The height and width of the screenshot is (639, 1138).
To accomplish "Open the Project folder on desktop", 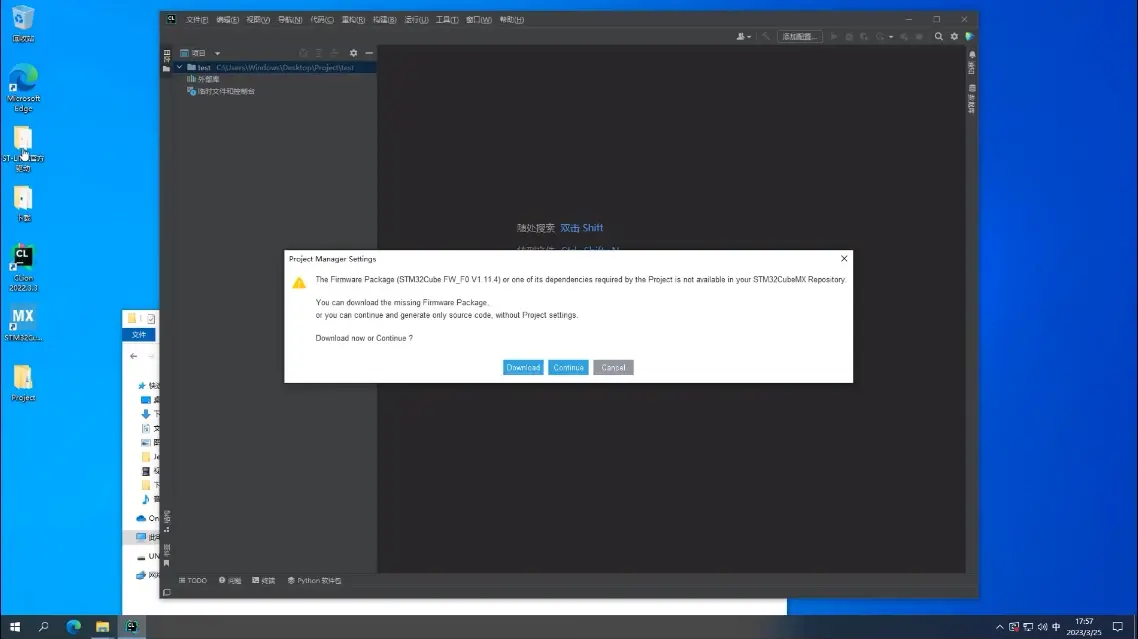I will click(23, 383).
